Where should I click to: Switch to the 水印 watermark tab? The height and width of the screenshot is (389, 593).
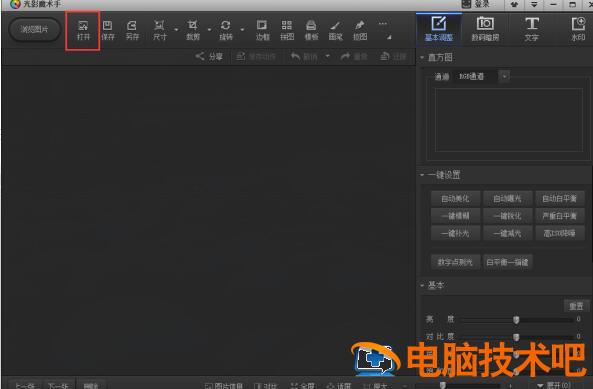[x=578, y=29]
